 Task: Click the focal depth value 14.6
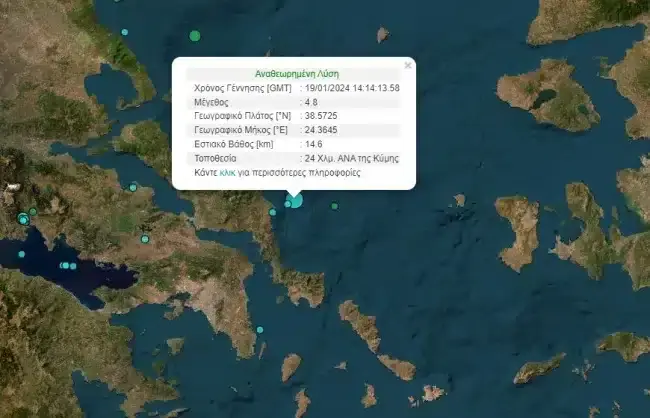pyautogui.click(x=314, y=145)
